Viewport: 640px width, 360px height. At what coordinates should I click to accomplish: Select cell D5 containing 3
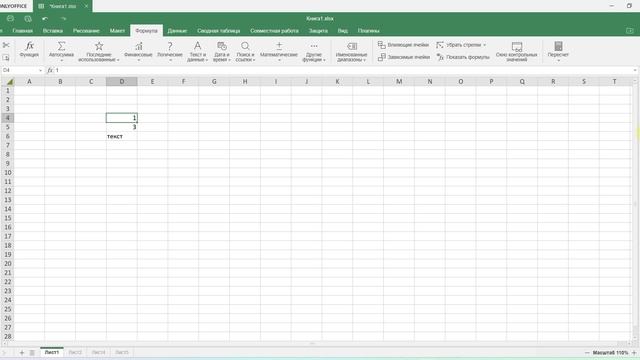122,127
